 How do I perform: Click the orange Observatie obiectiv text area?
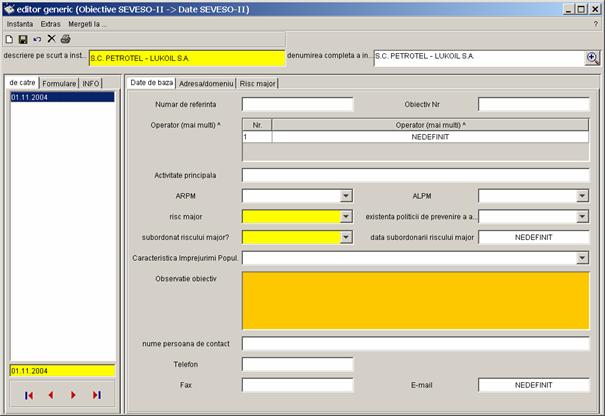point(415,299)
